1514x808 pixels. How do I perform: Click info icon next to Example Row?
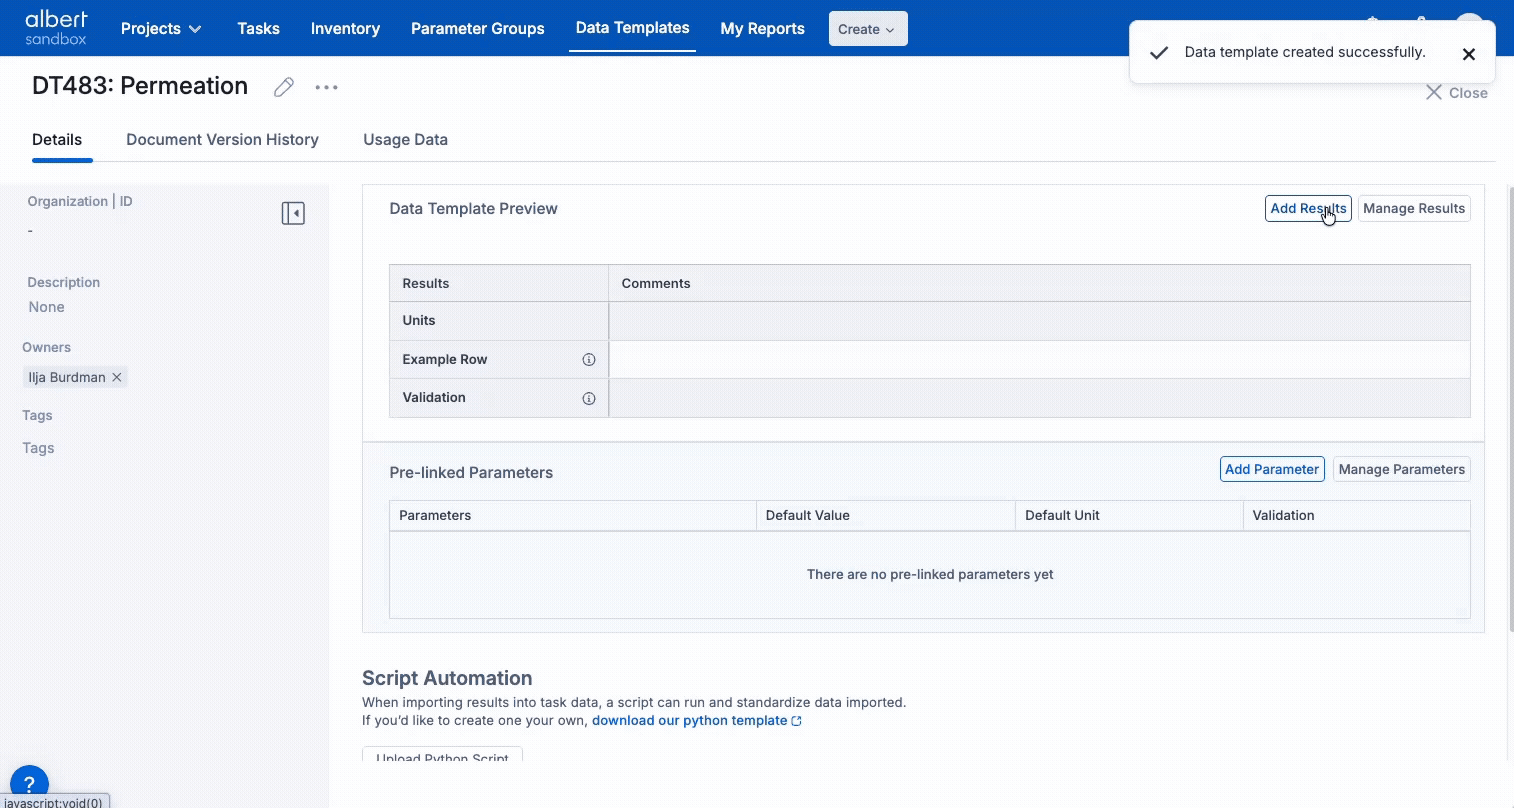point(589,360)
